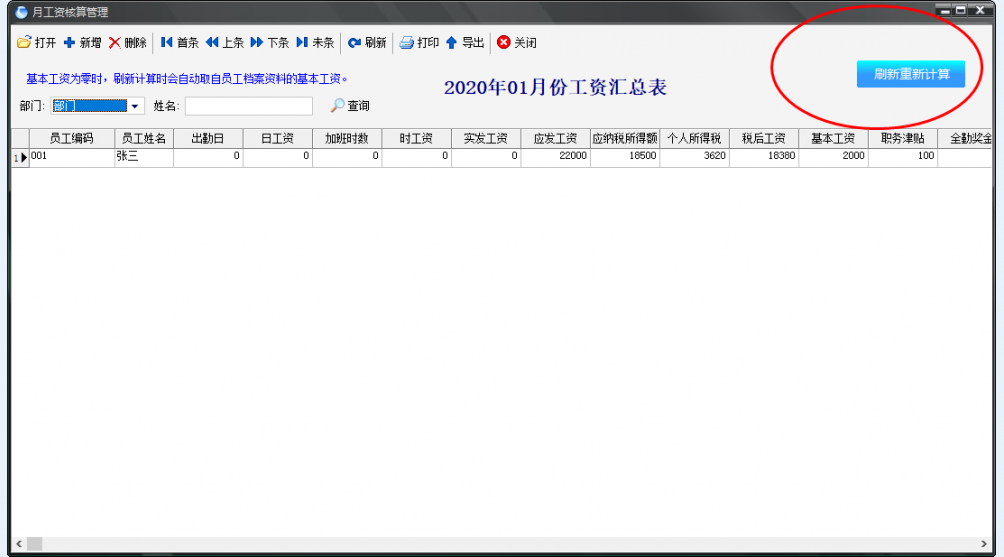1004x557 pixels.
Task: Select the row 1 indicator arrow
Action: pyautogui.click(x=20, y=157)
